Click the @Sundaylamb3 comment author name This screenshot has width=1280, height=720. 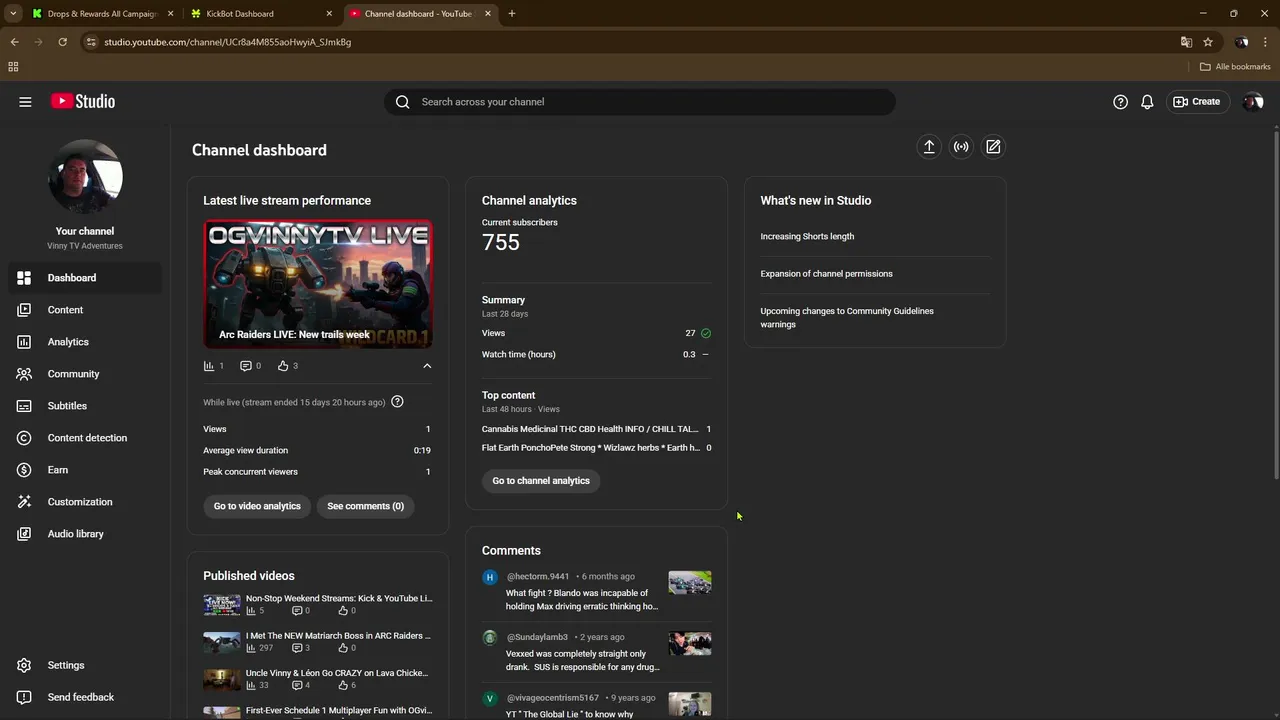[x=537, y=637]
